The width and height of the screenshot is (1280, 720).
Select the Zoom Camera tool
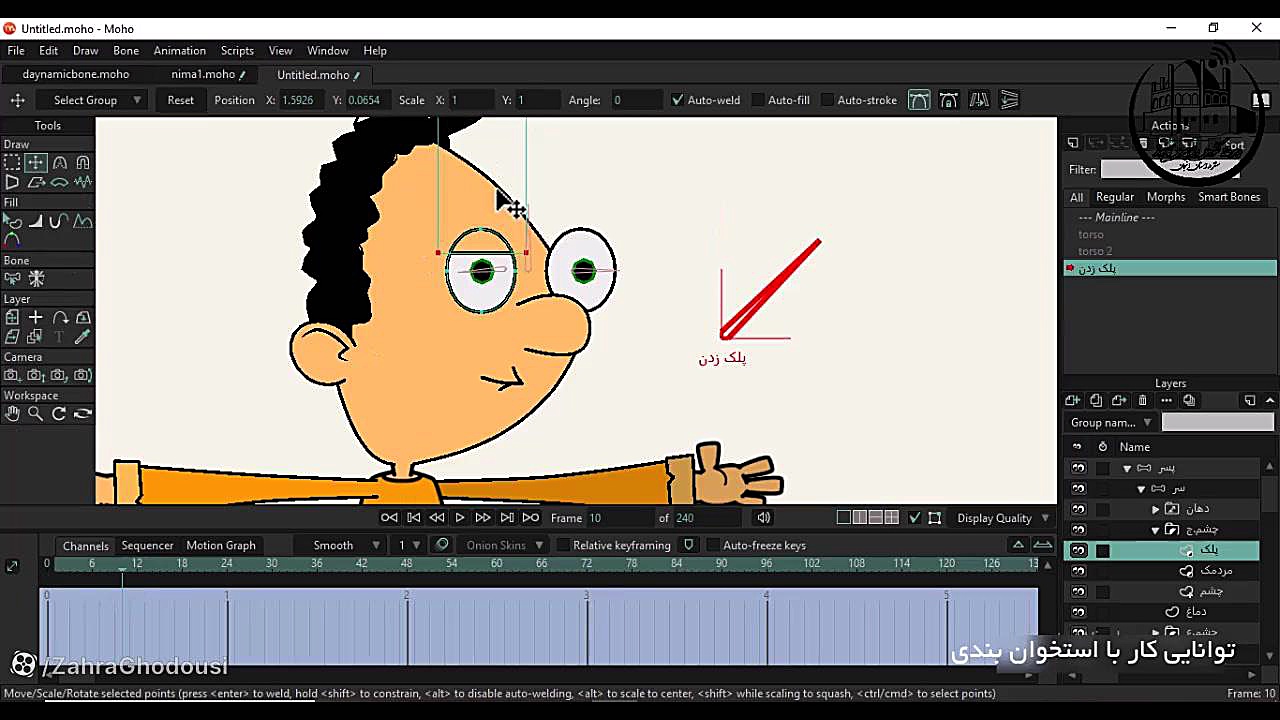coord(35,376)
